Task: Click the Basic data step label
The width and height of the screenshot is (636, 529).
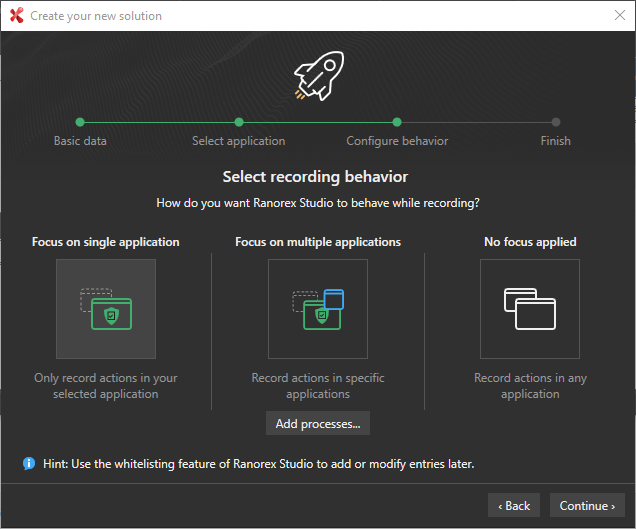Action: (80, 141)
